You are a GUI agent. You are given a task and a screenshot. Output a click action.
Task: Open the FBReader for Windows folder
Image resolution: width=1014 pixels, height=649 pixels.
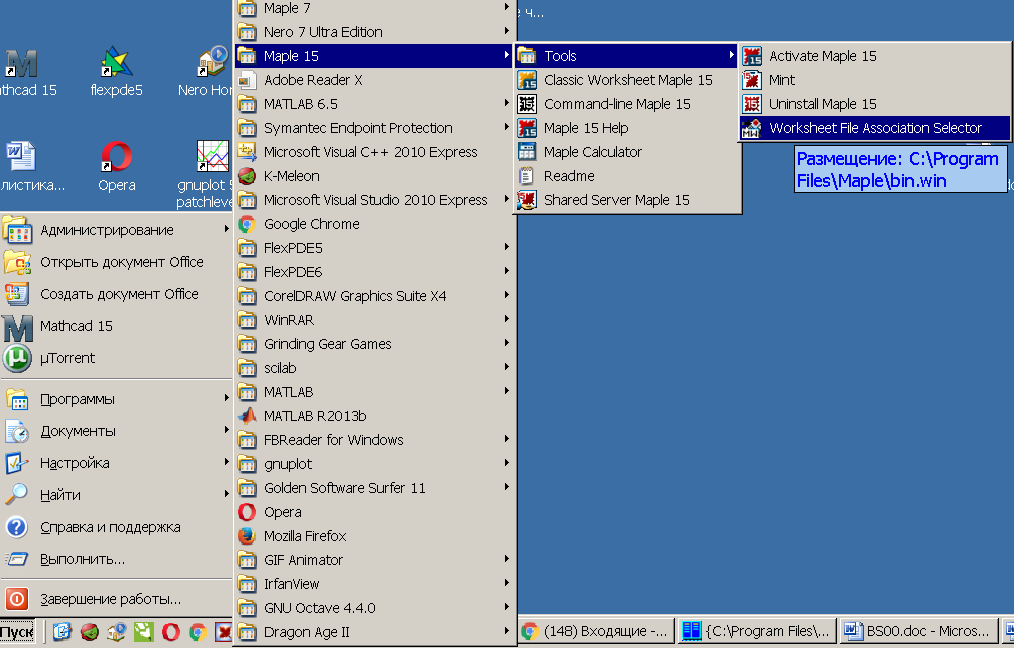tap(374, 440)
